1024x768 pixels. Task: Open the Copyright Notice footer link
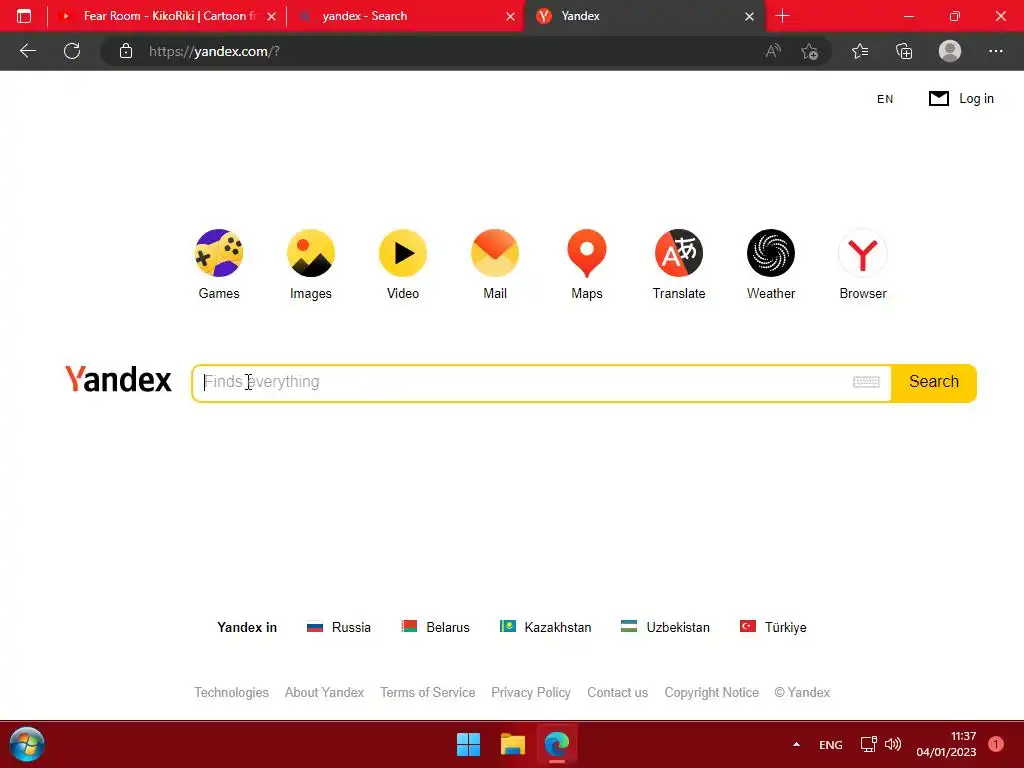pos(711,692)
